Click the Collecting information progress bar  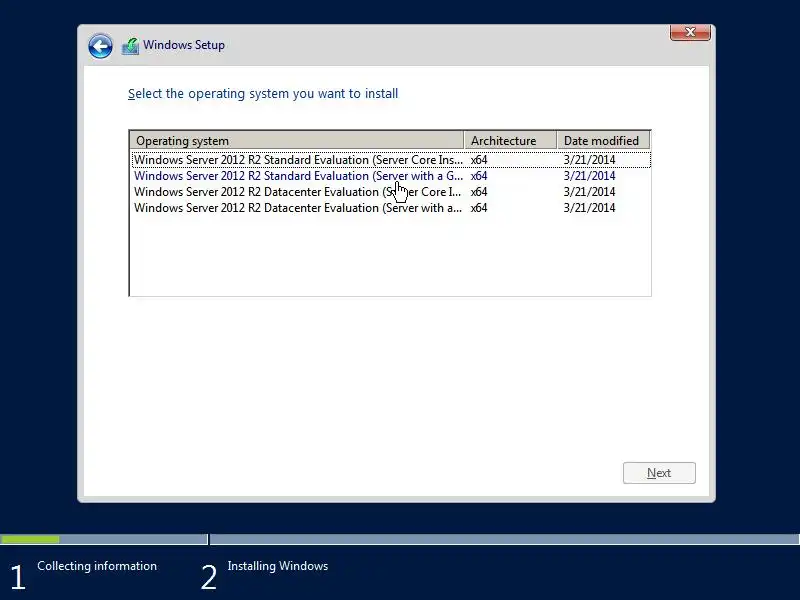[x=104, y=539]
